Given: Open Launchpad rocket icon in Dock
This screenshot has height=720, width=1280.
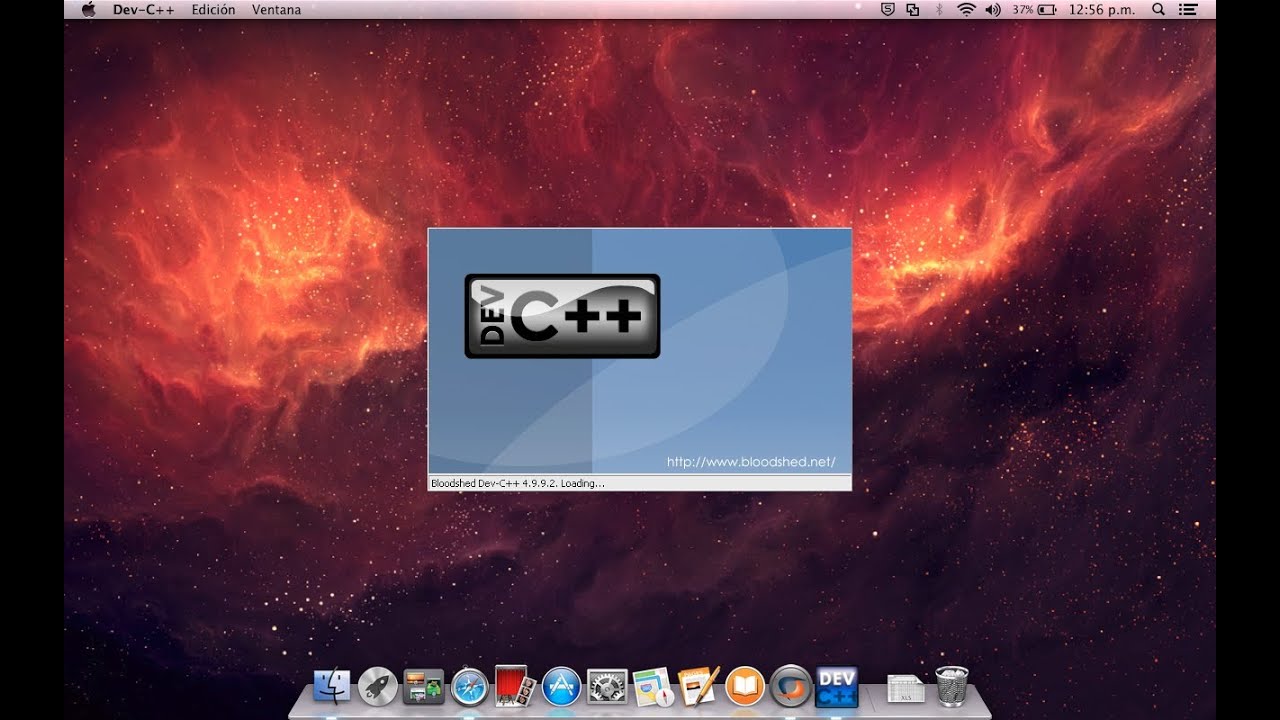Looking at the screenshot, I should tap(378, 687).
